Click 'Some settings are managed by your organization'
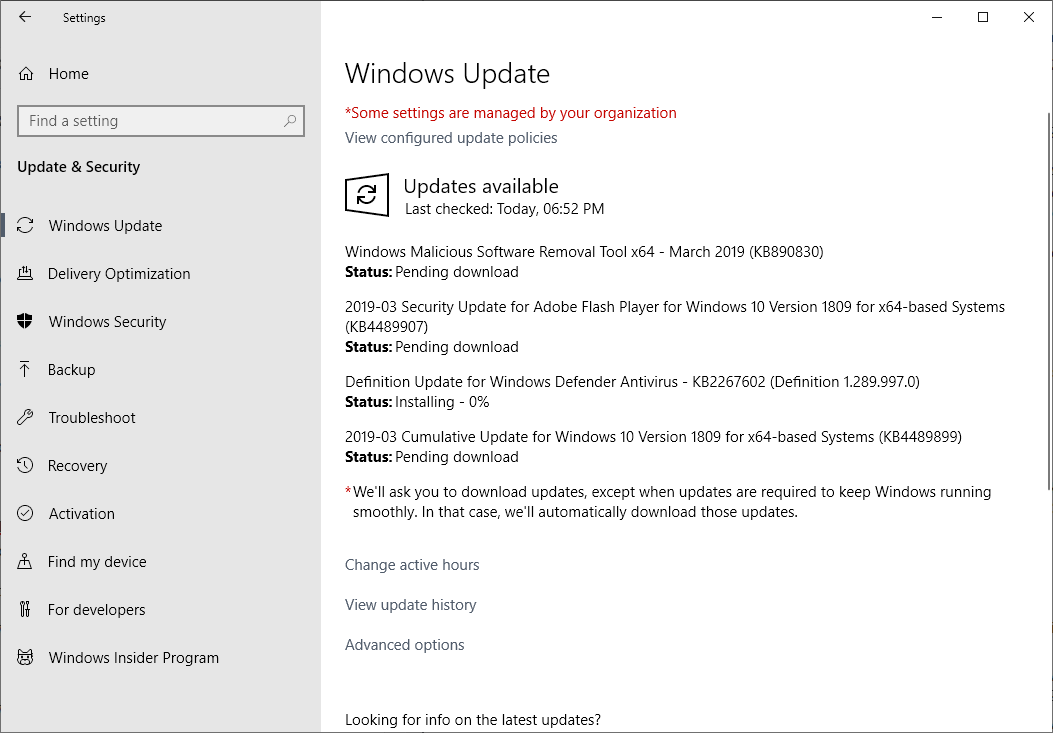Viewport: 1053px width, 733px height. click(x=510, y=113)
